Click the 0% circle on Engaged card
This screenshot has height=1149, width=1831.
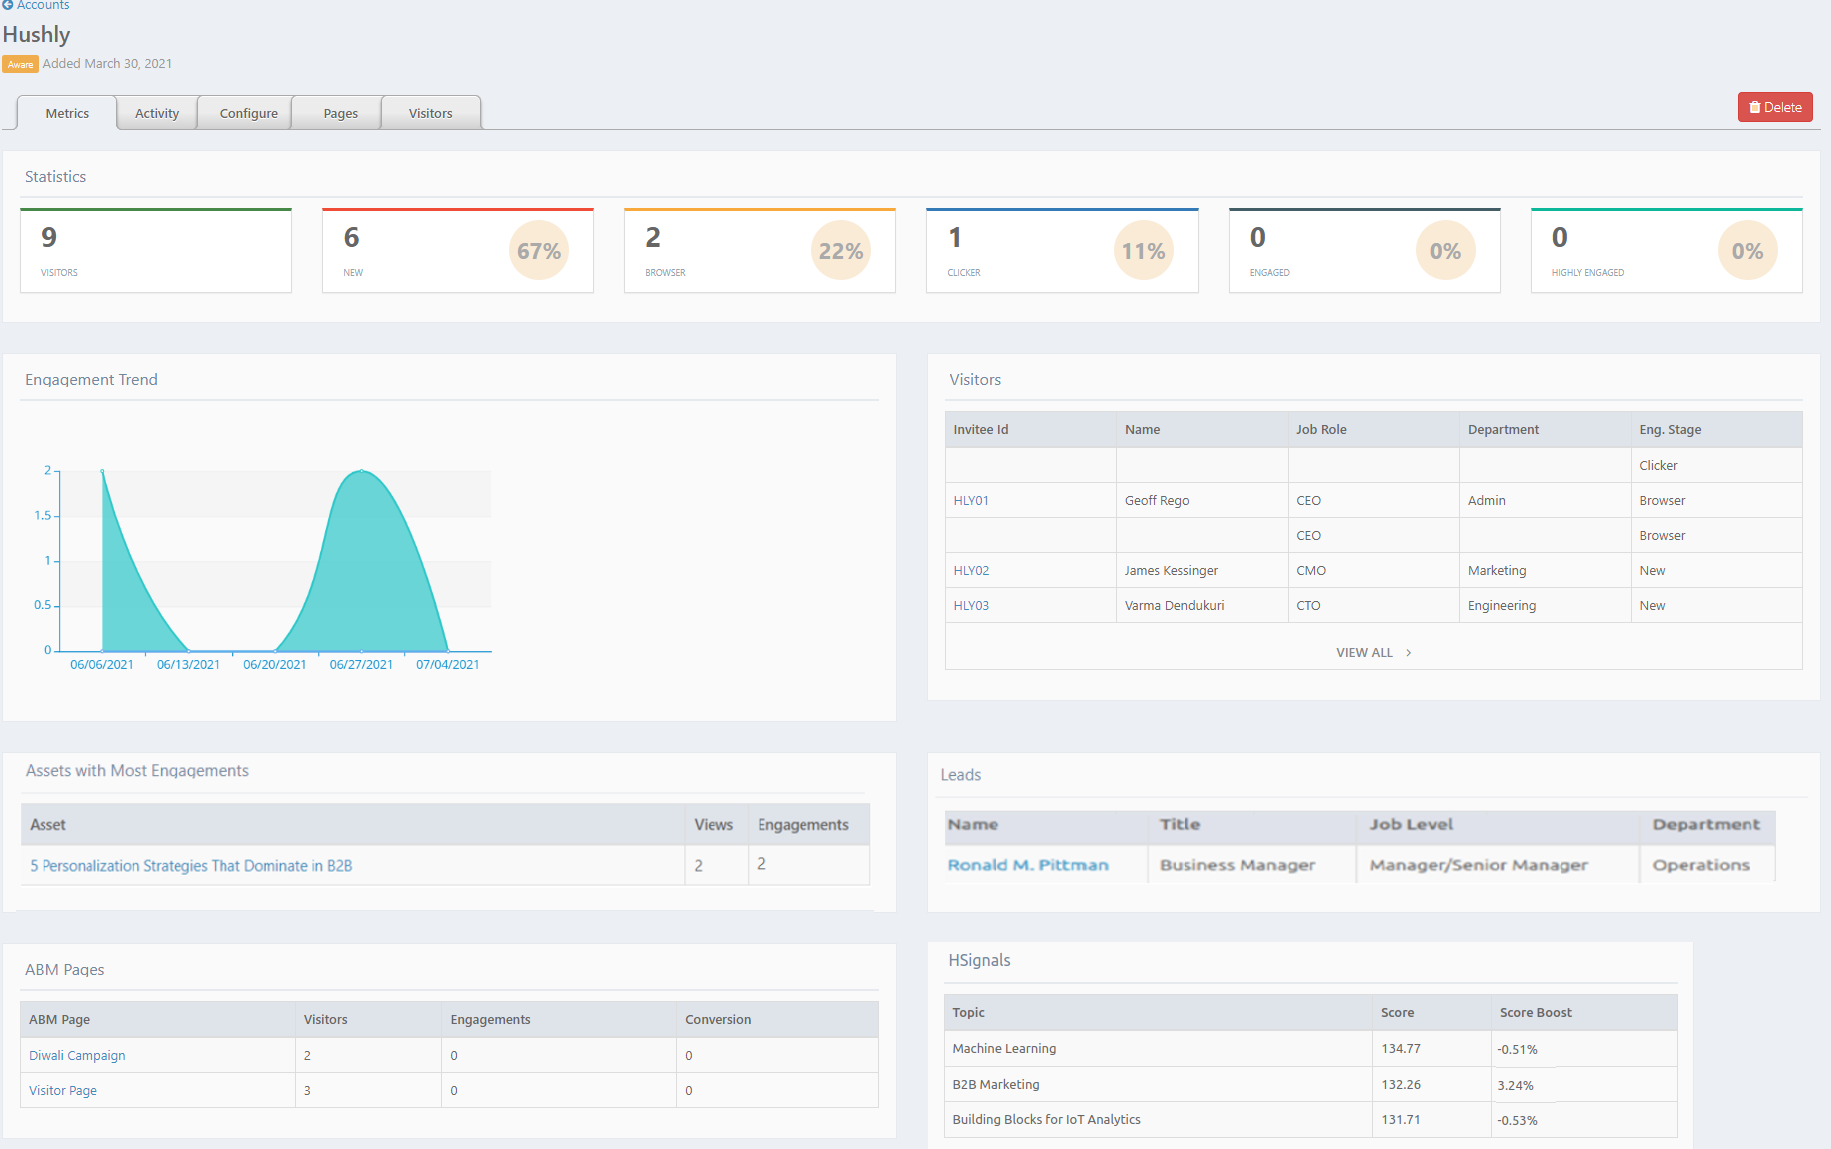tap(1445, 251)
